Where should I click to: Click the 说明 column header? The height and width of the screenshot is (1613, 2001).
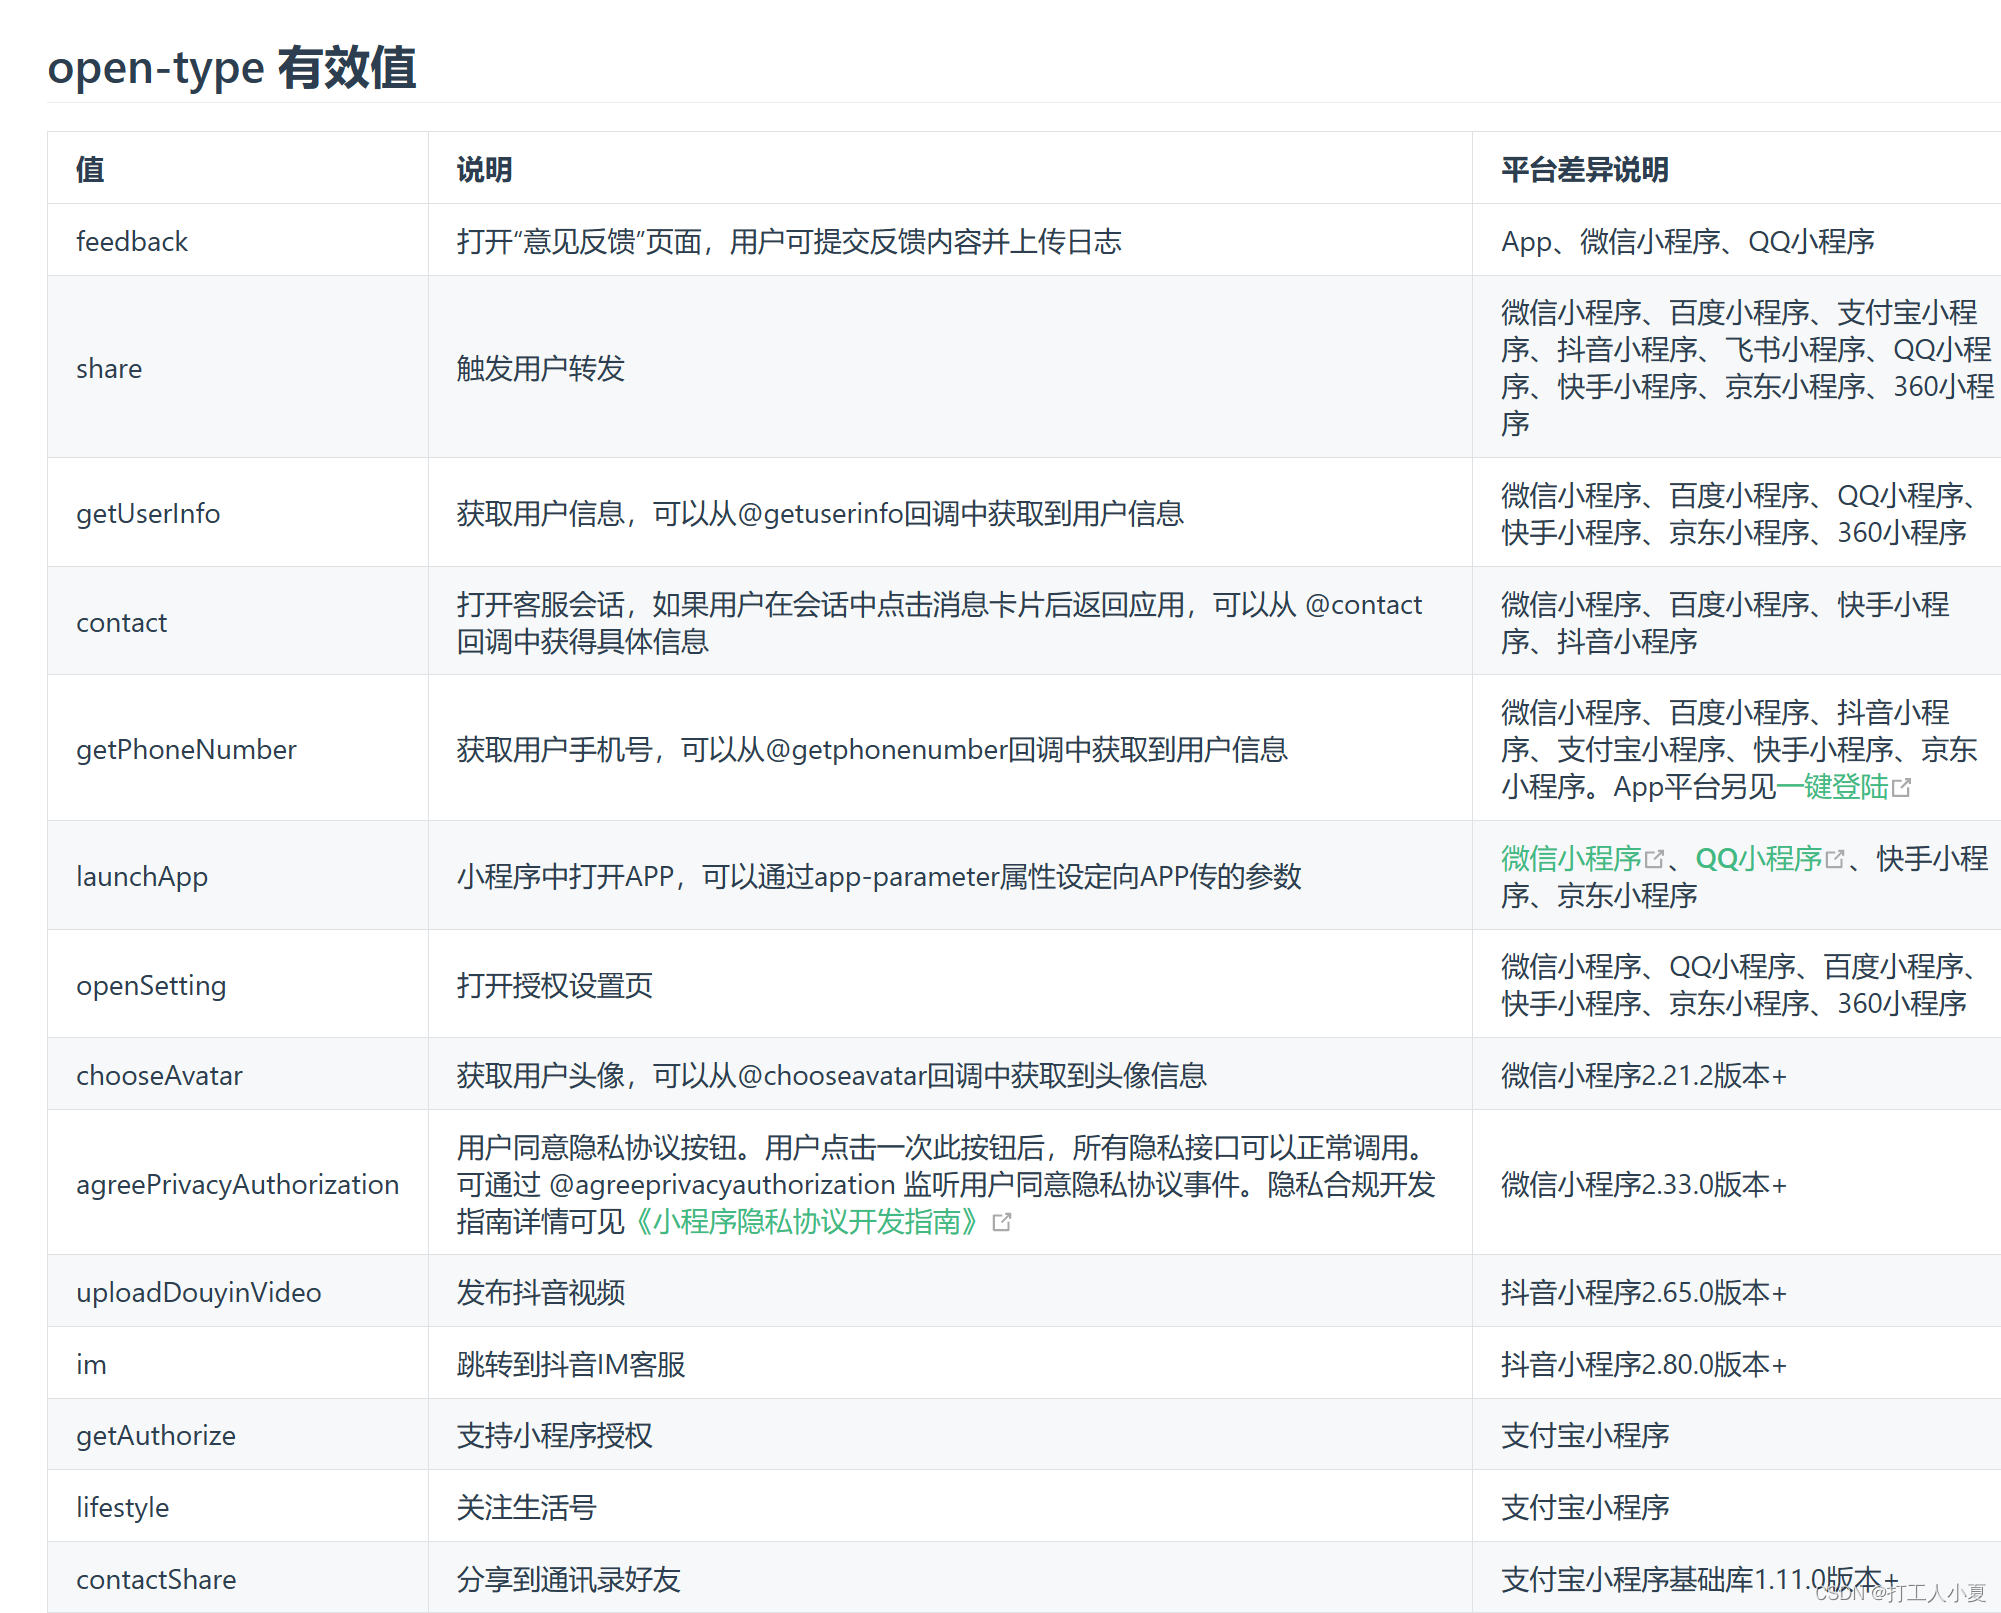coord(484,170)
